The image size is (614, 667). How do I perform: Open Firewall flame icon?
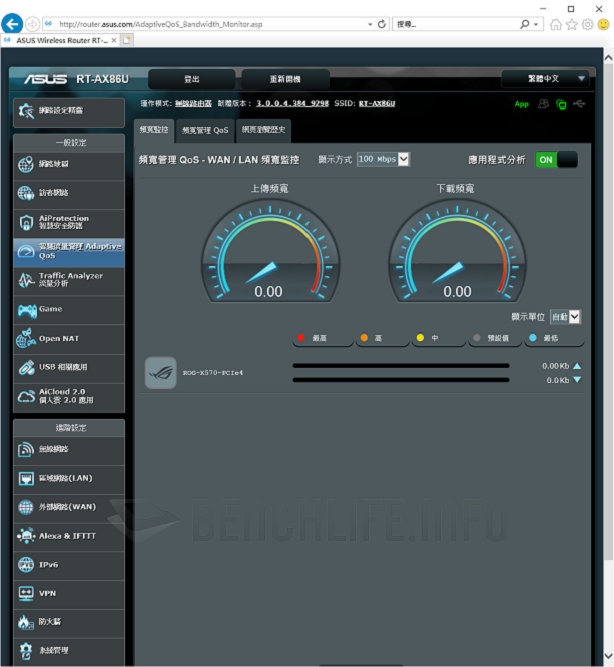(x=26, y=622)
